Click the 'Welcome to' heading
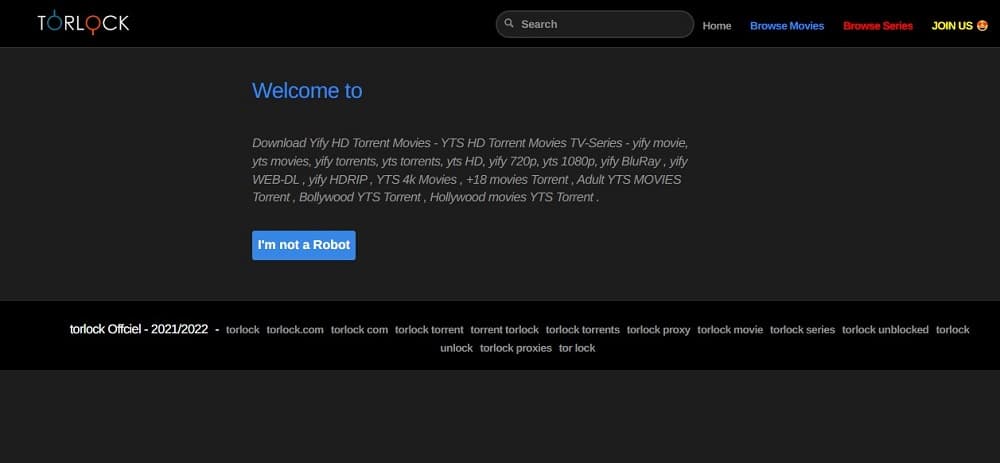Viewport: 1000px width, 463px height. tap(307, 91)
